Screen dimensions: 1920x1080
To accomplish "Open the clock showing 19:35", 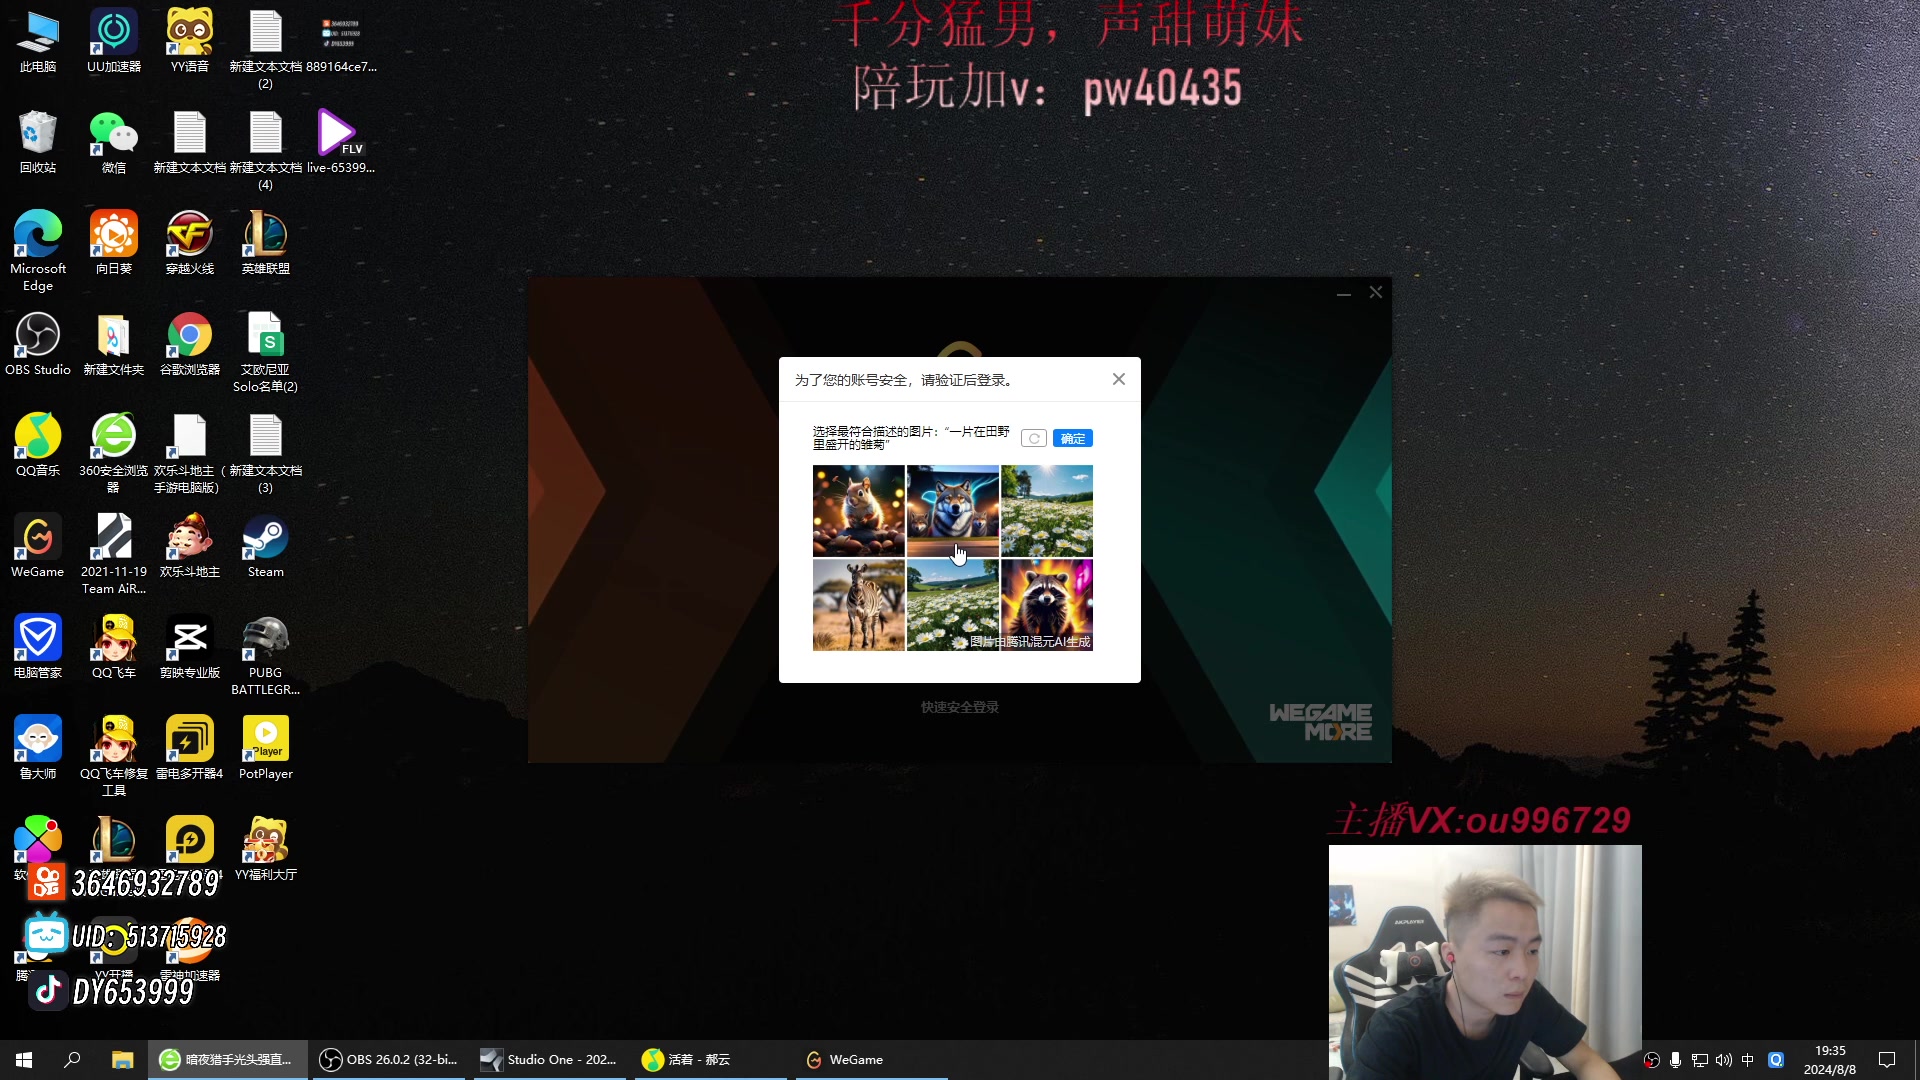I will [1830, 1060].
